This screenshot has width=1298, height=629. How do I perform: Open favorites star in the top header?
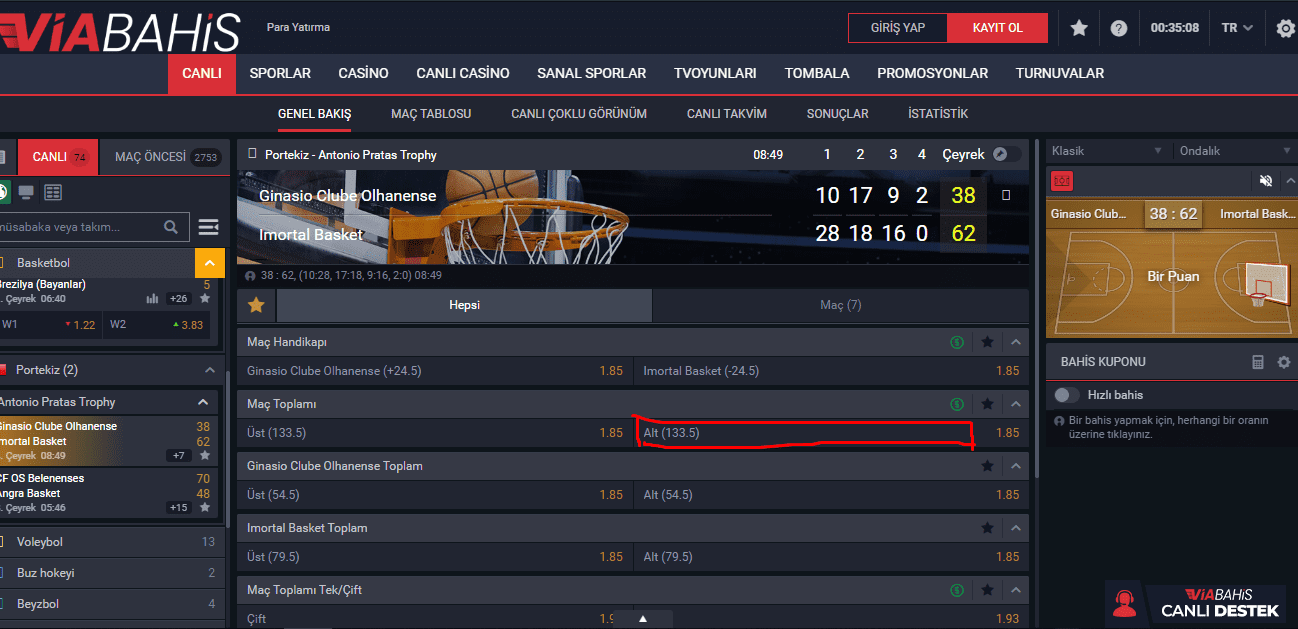click(1079, 28)
